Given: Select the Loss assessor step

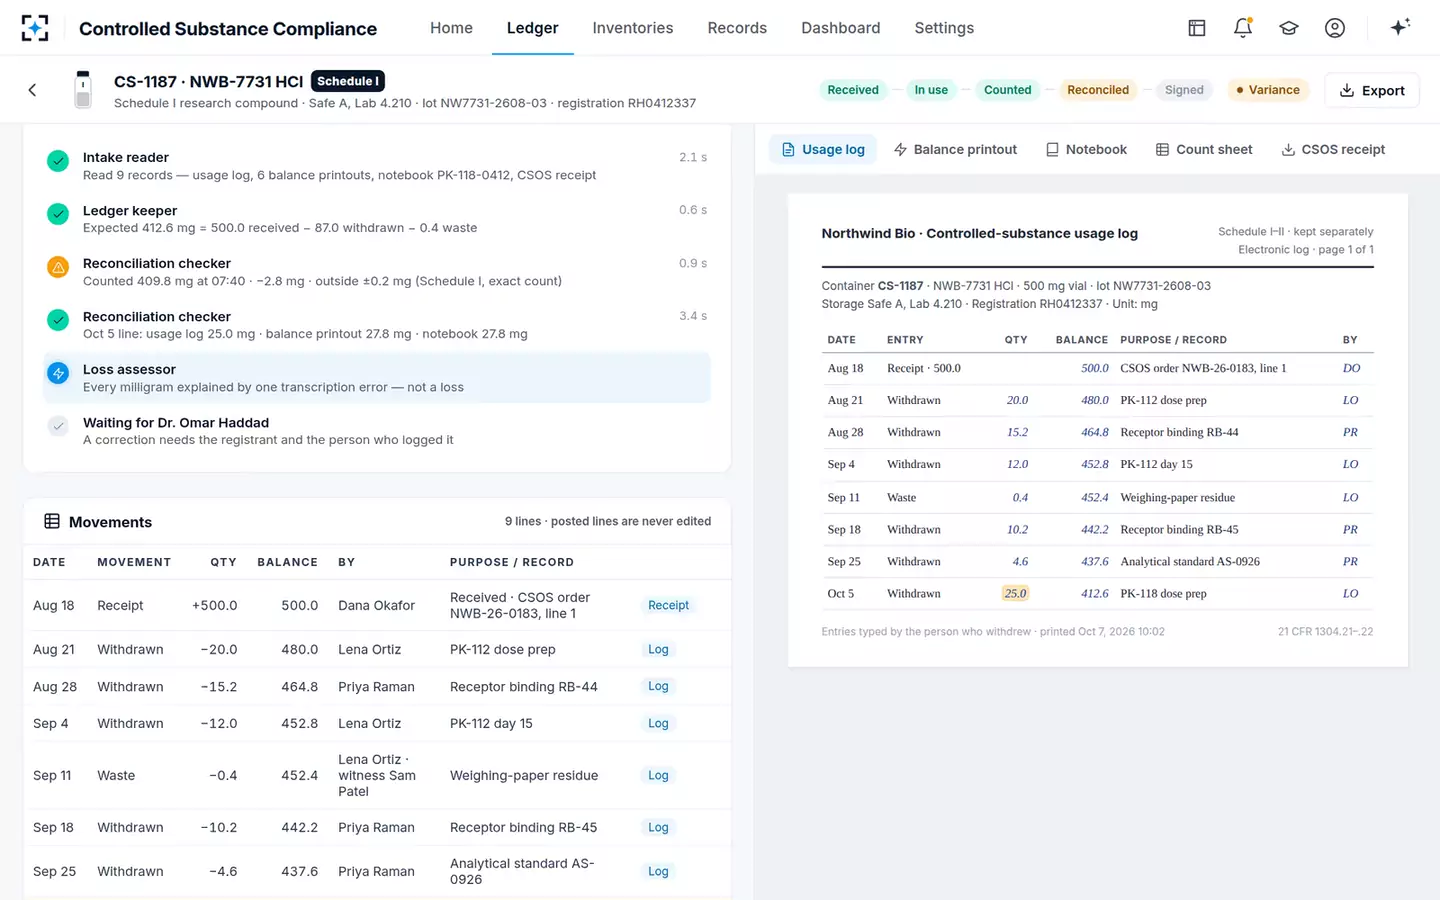Looking at the screenshot, I should 377,377.
